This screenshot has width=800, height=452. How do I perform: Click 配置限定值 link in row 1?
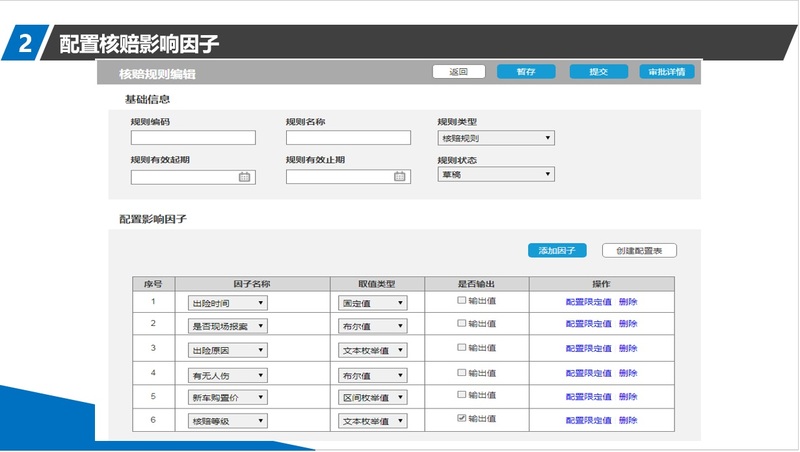pos(588,302)
